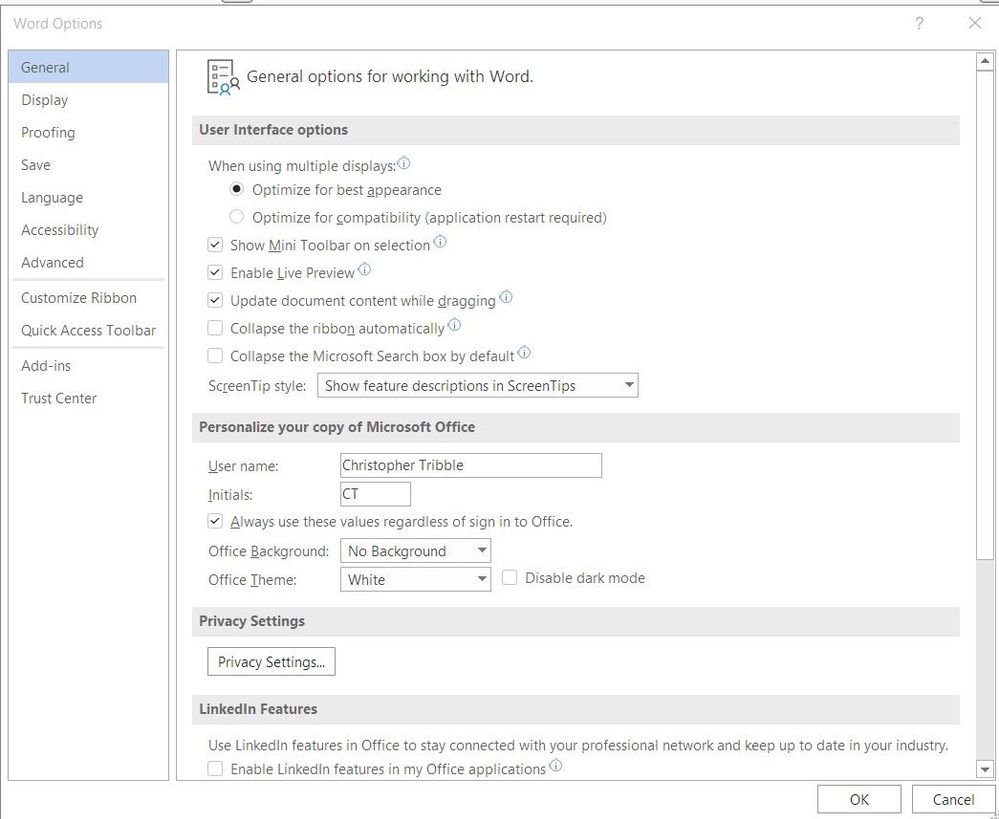The width and height of the screenshot is (999, 819).
Task: Select Optimize for compatibility radio button
Action: tap(236, 217)
